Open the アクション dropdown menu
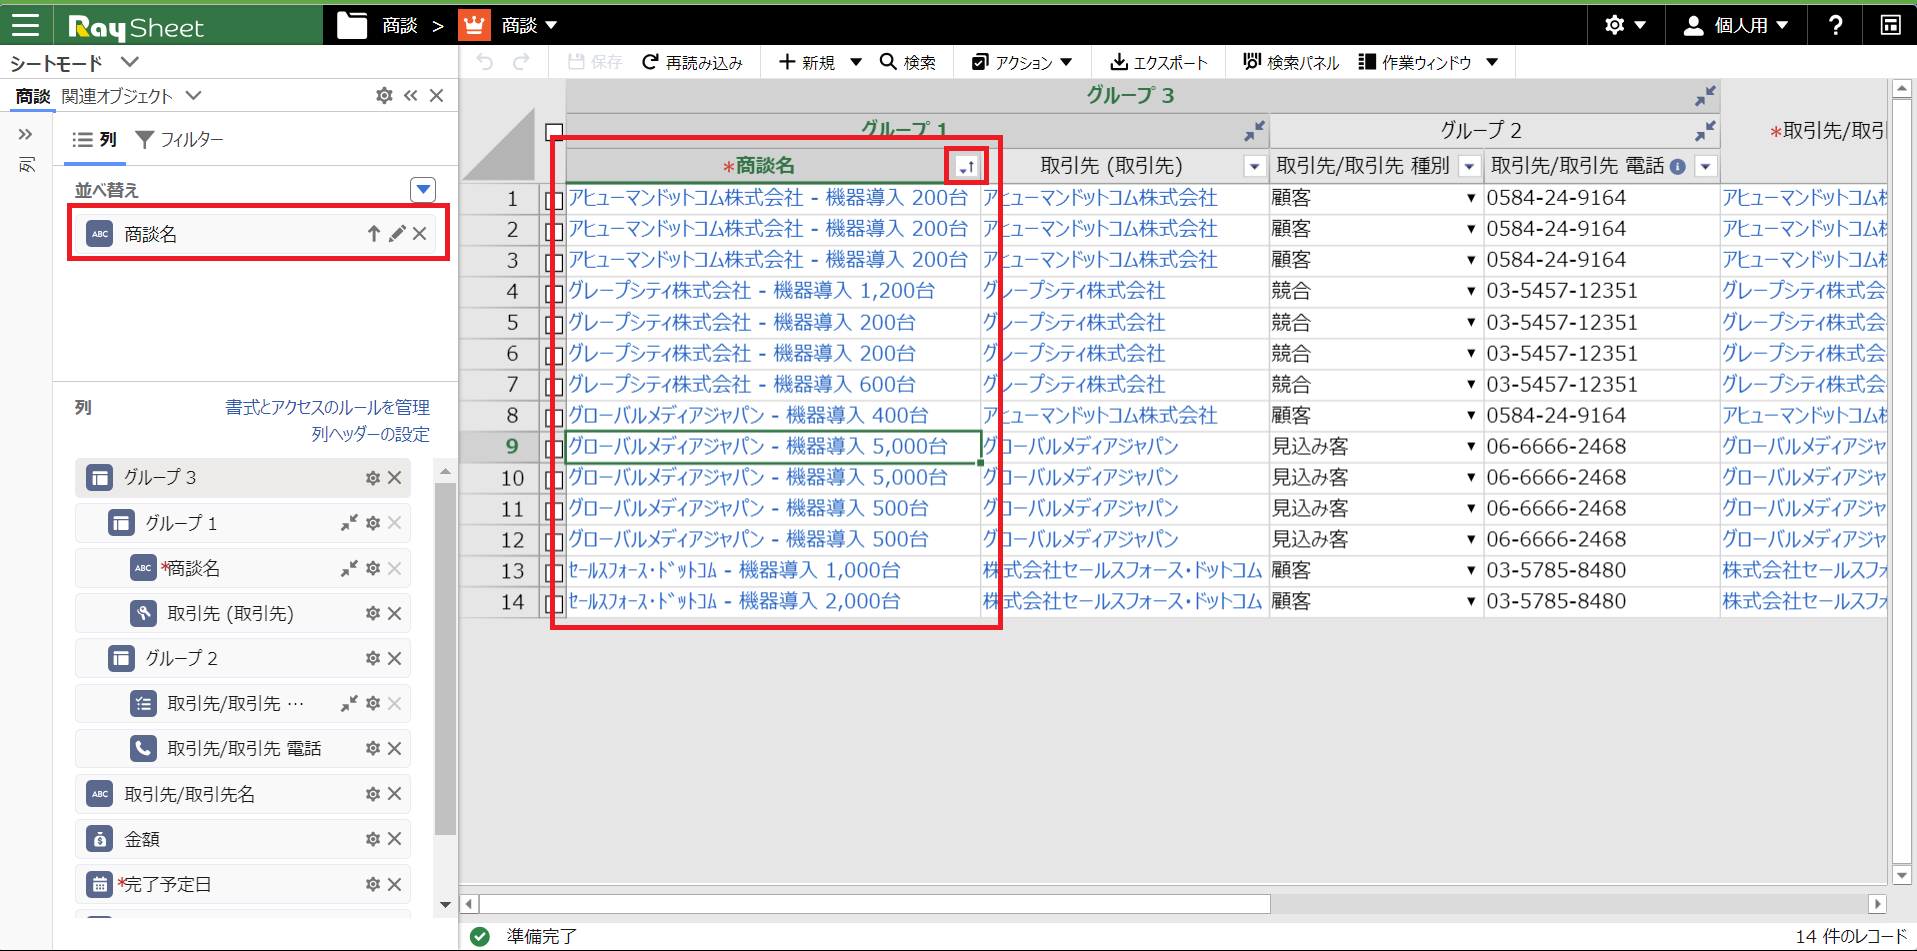 (1021, 62)
